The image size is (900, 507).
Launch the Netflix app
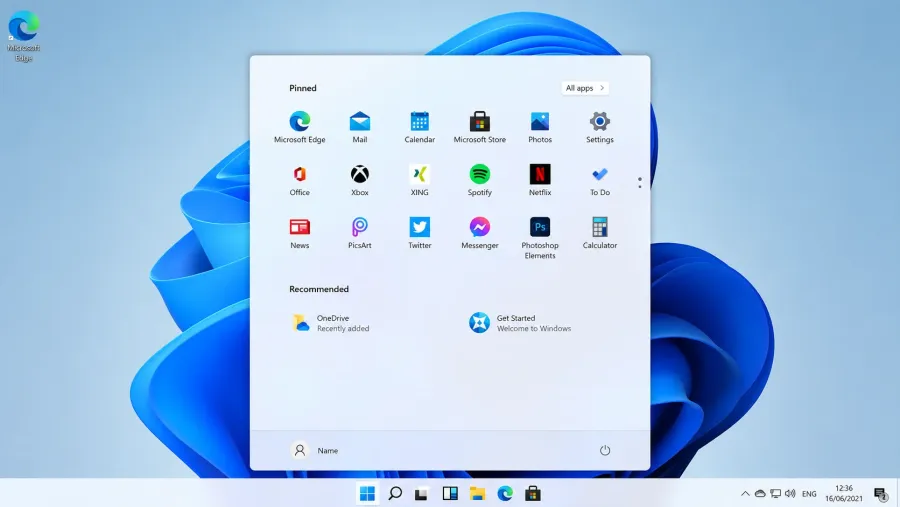point(540,180)
